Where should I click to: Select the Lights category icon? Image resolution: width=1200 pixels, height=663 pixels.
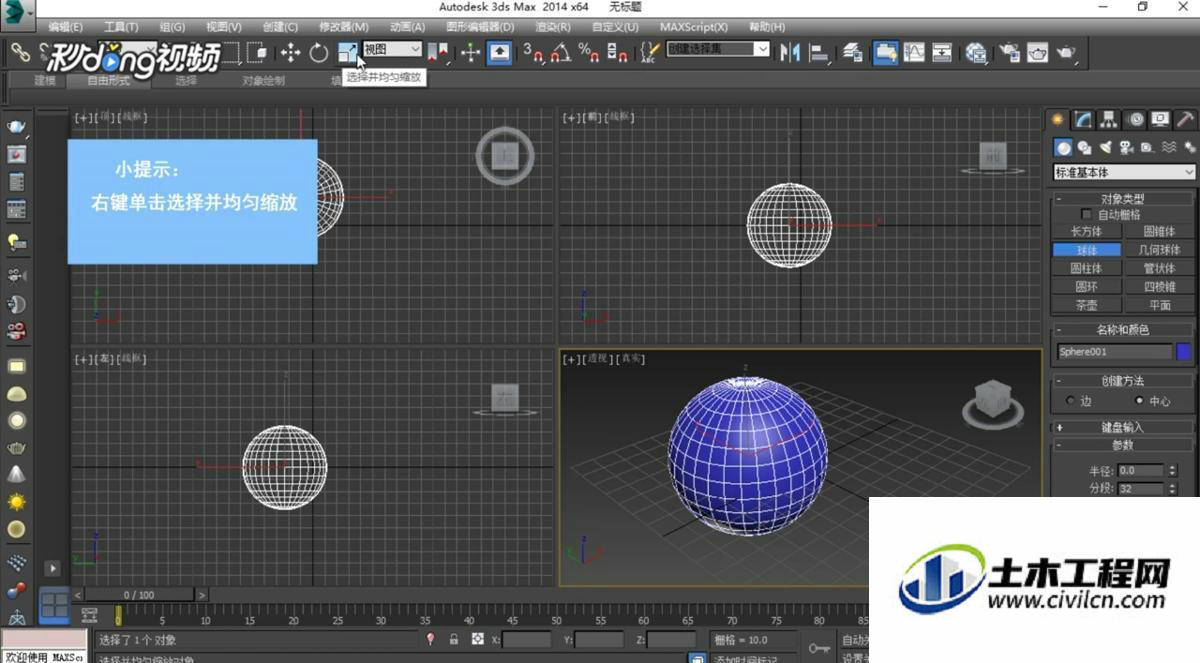coord(1105,148)
